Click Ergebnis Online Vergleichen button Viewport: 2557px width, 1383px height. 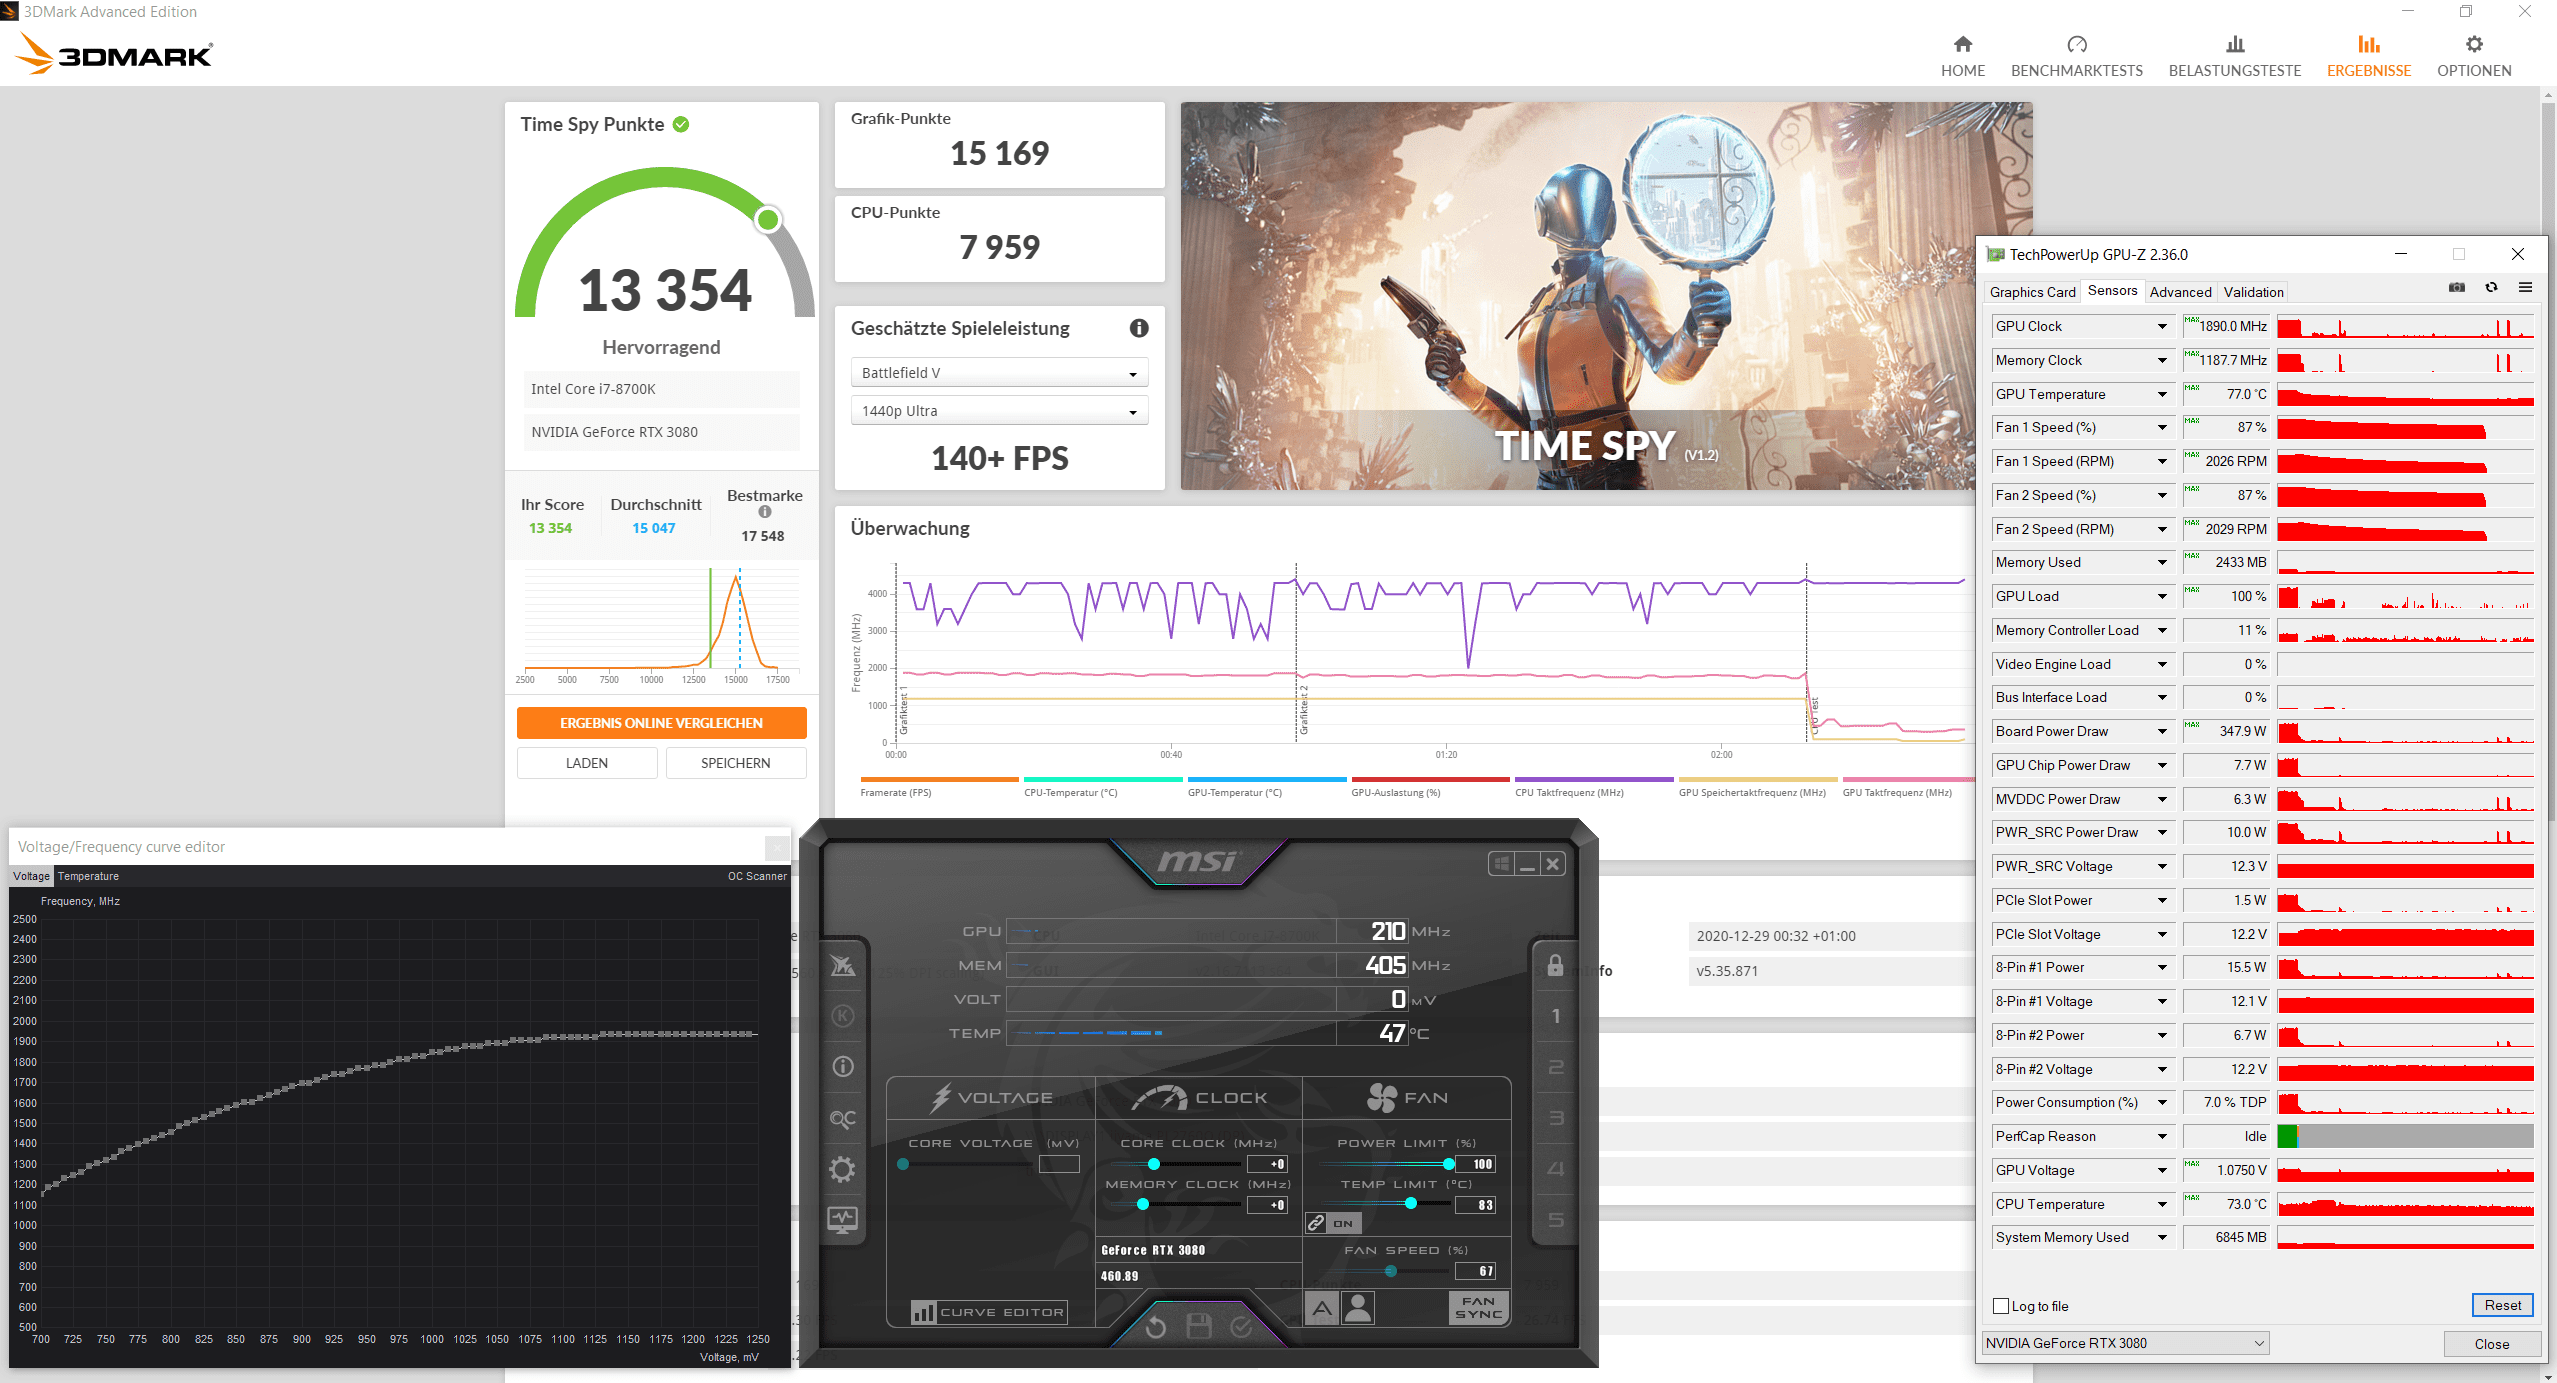[x=661, y=723]
